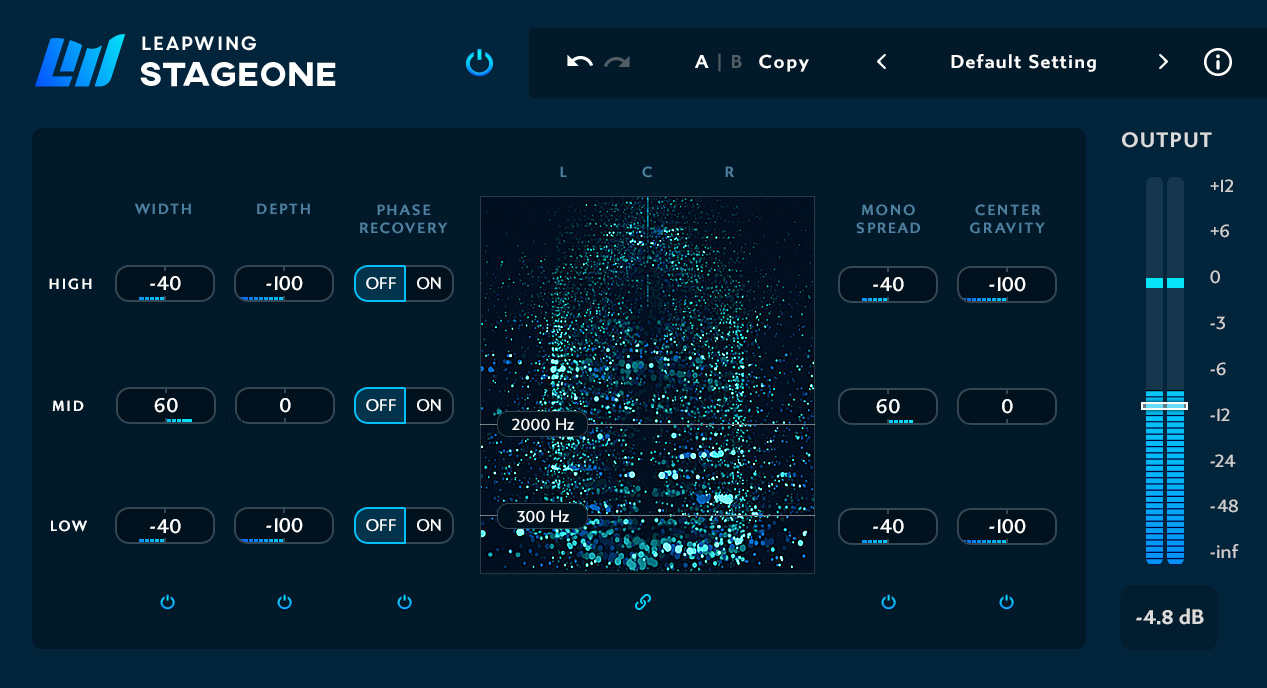Toggle the main plugin power button
The width and height of the screenshot is (1267, 688).
tap(479, 62)
